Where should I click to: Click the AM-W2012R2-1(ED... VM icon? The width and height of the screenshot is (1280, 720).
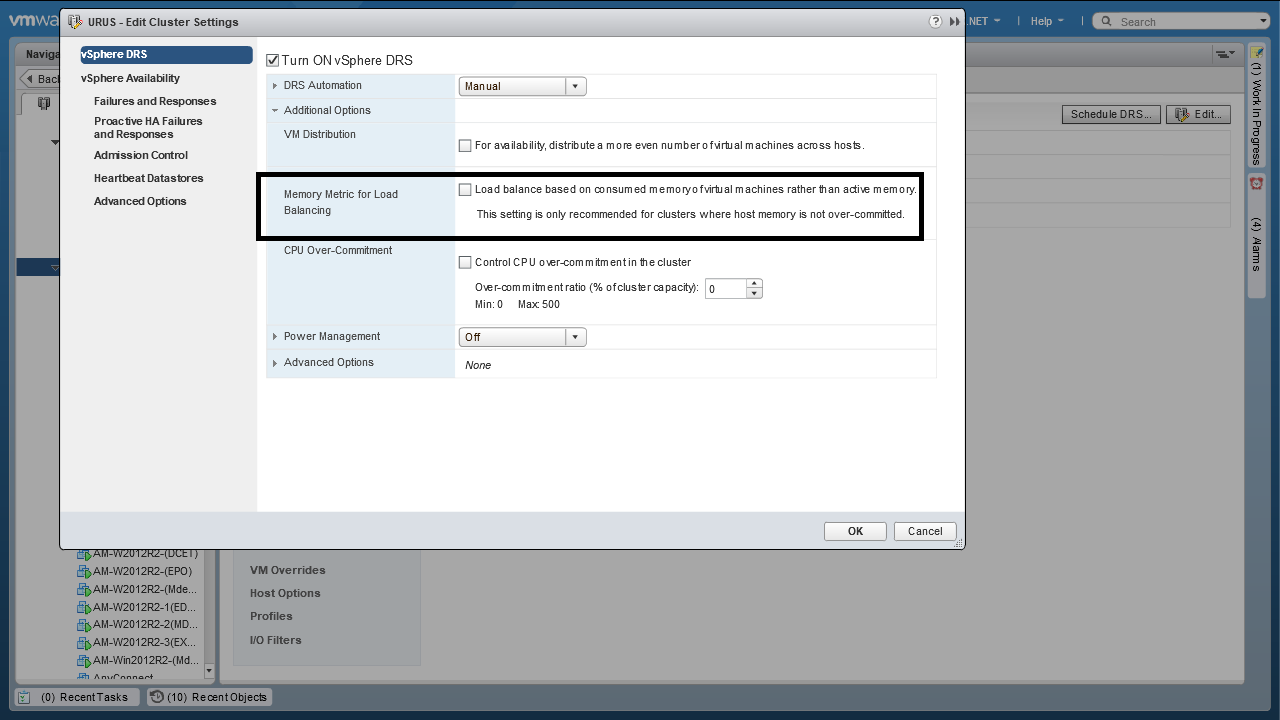pyautogui.click(x=84, y=607)
